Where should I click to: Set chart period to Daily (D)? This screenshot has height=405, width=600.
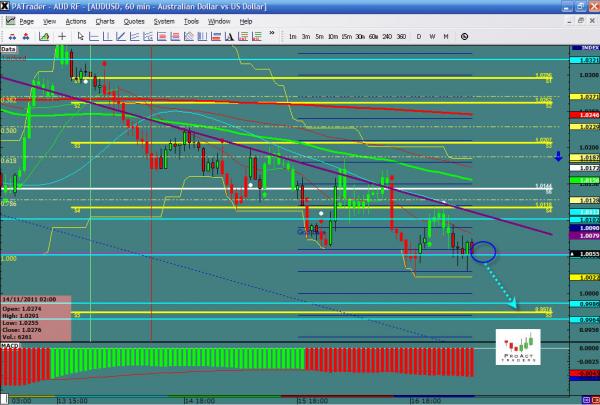point(418,36)
